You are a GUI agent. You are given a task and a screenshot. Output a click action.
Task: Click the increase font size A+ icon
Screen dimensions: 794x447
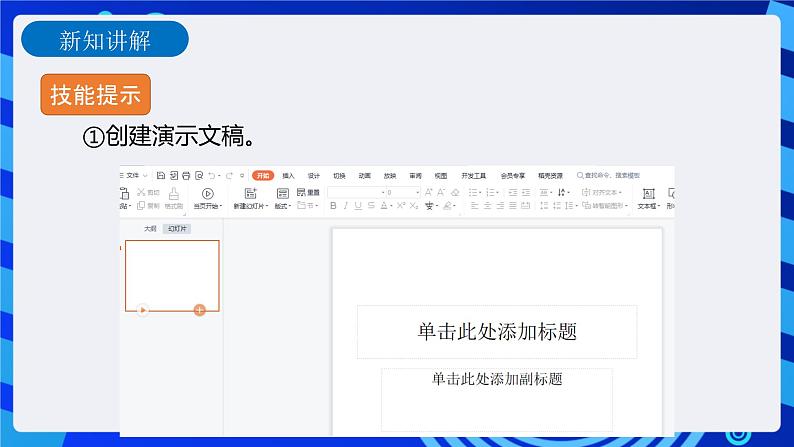[x=428, y=192]
